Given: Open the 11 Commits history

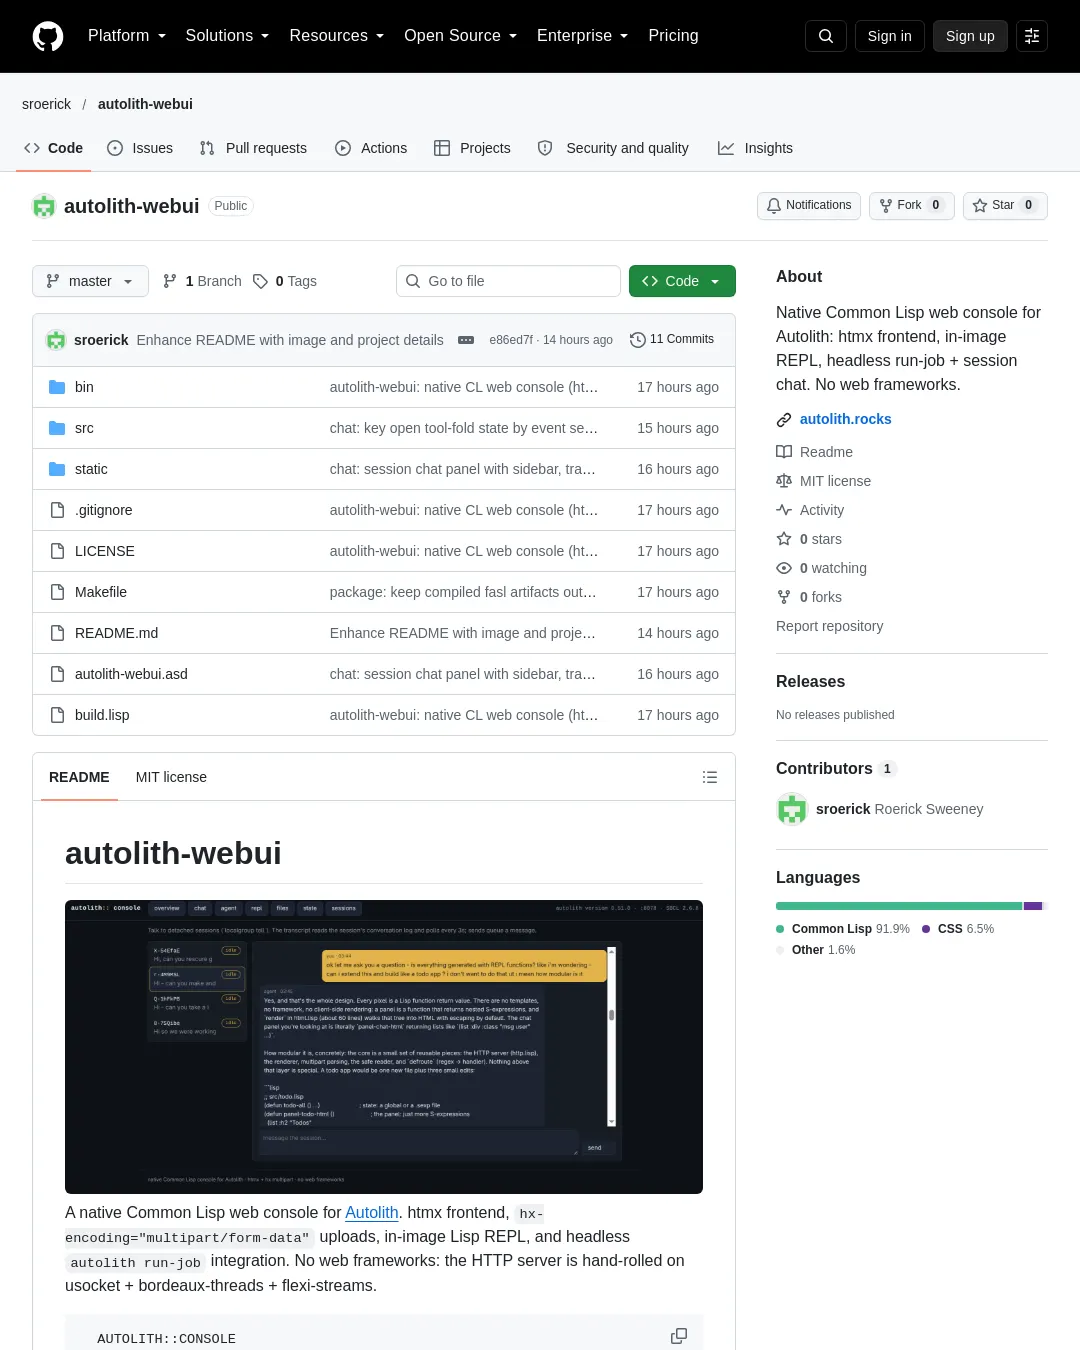Looking at the screenshot, I should pos(672,340).
